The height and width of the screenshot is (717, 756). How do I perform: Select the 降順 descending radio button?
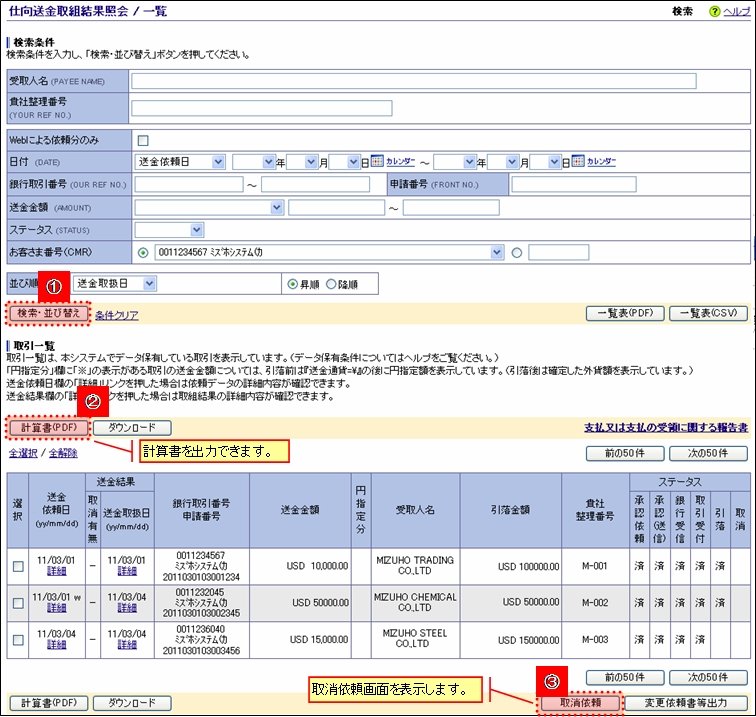tap(331, 284)
